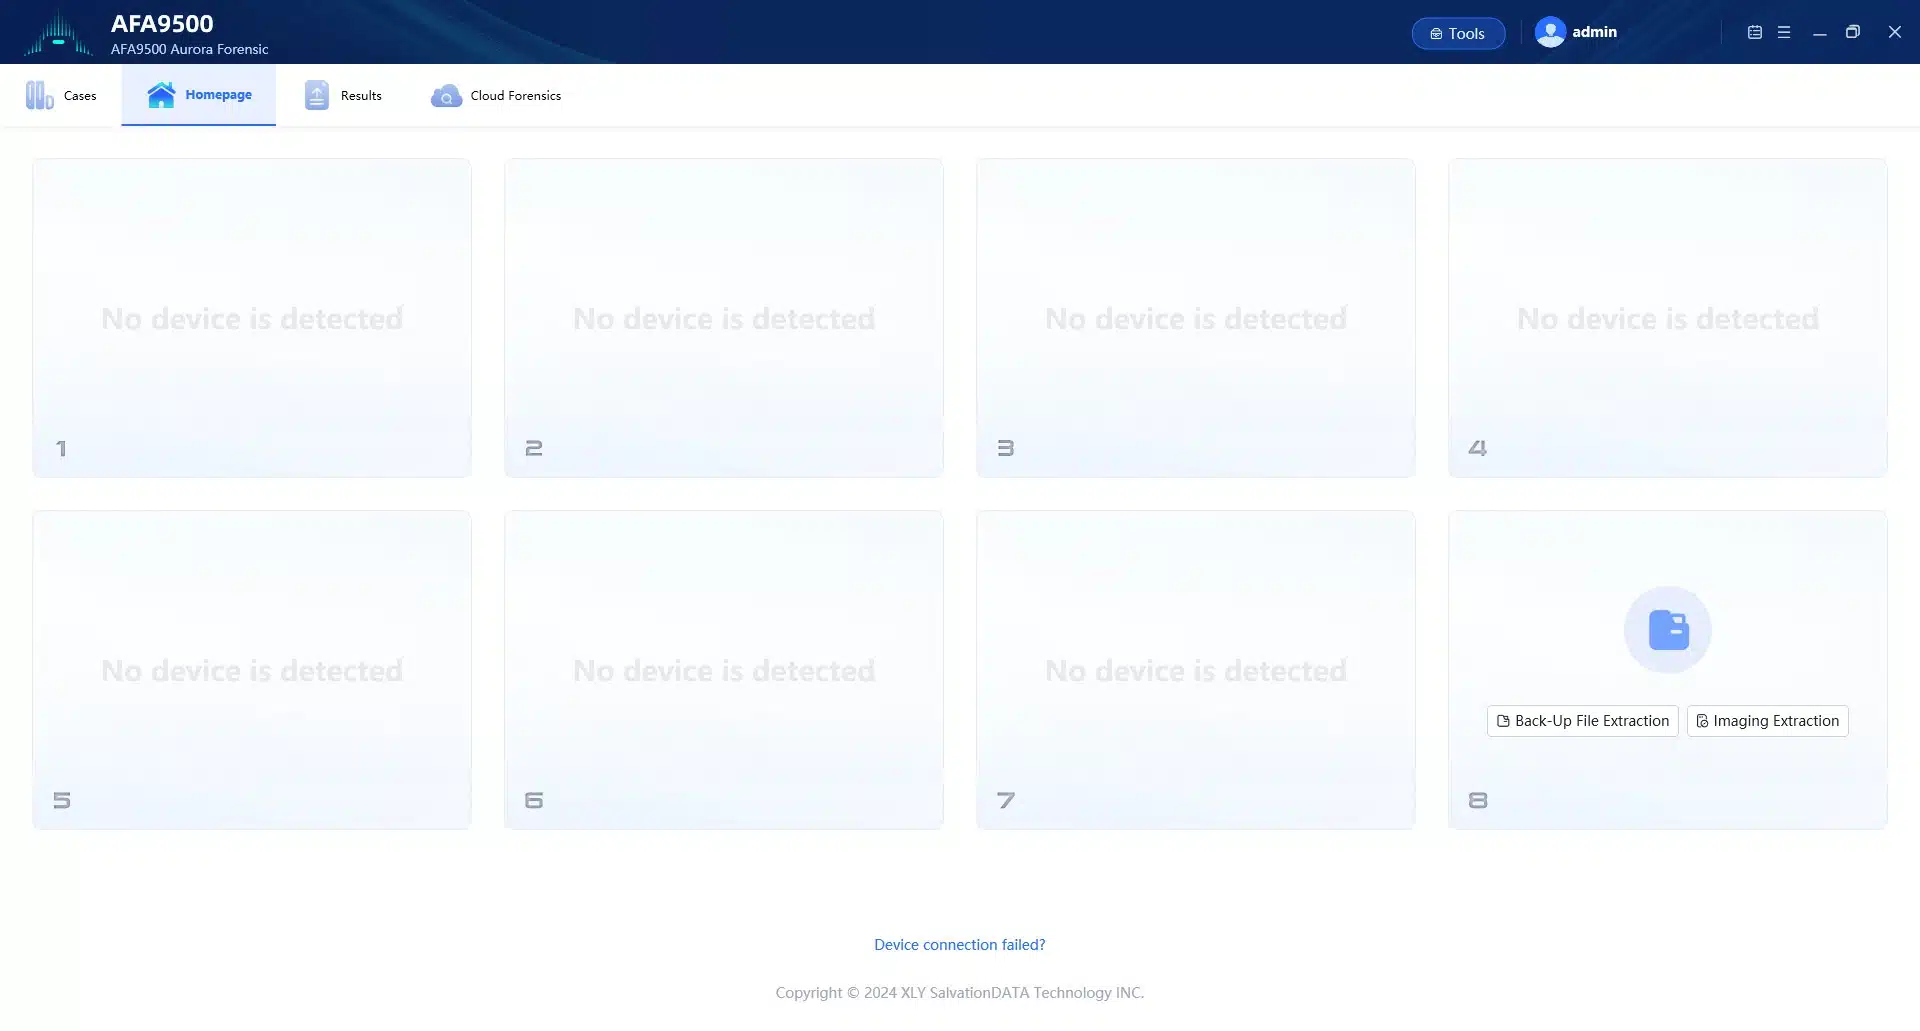Open the Device connection failed? link

(x=959, y=945)
